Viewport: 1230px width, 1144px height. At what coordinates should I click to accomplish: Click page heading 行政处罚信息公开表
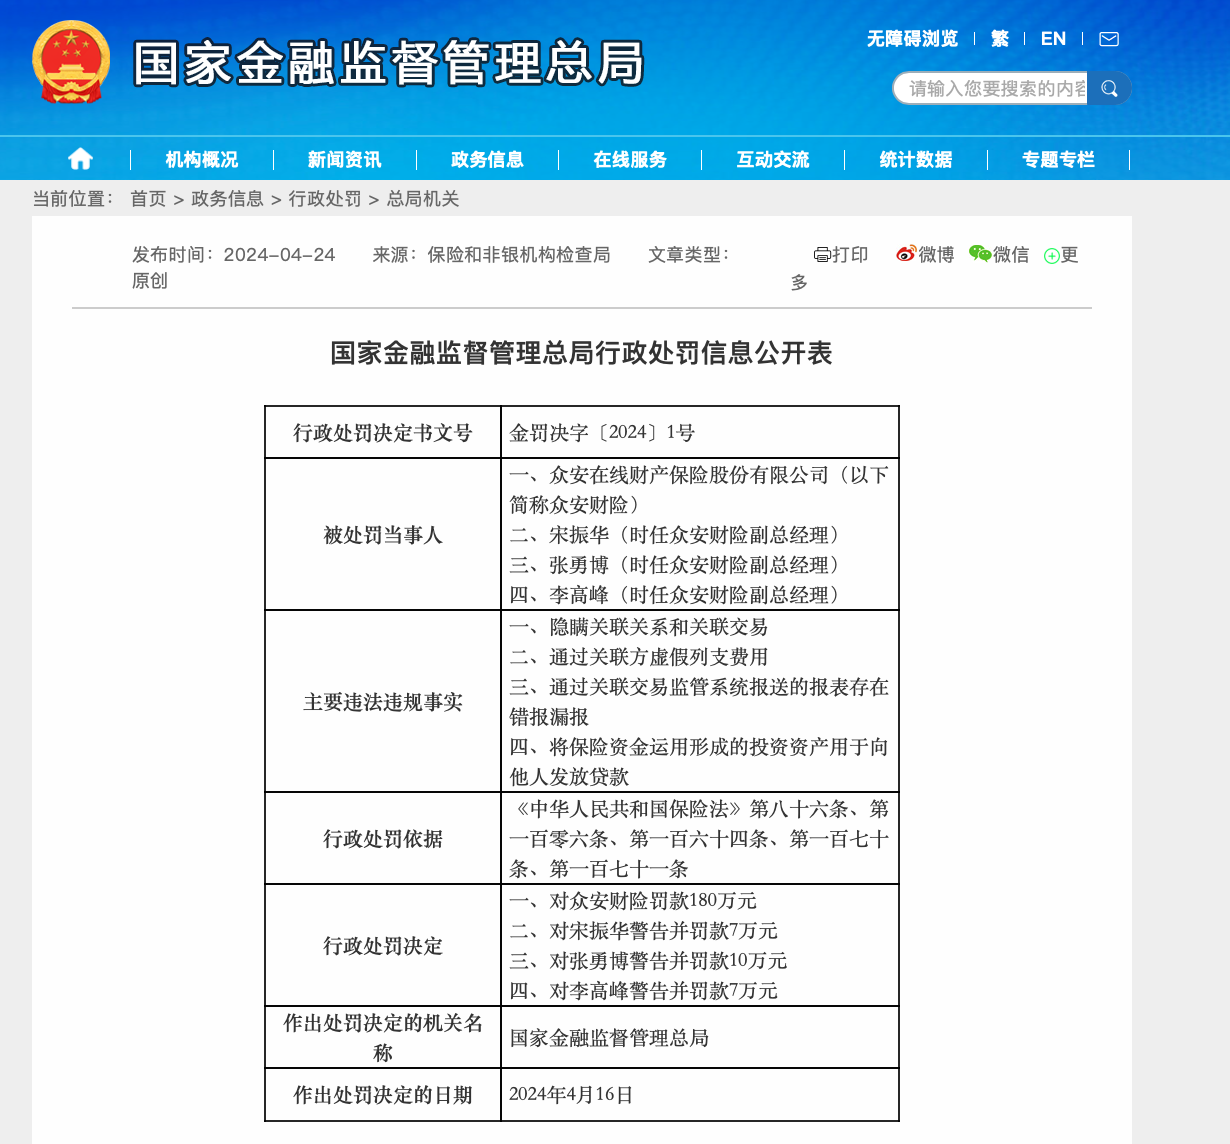point(582,353)
